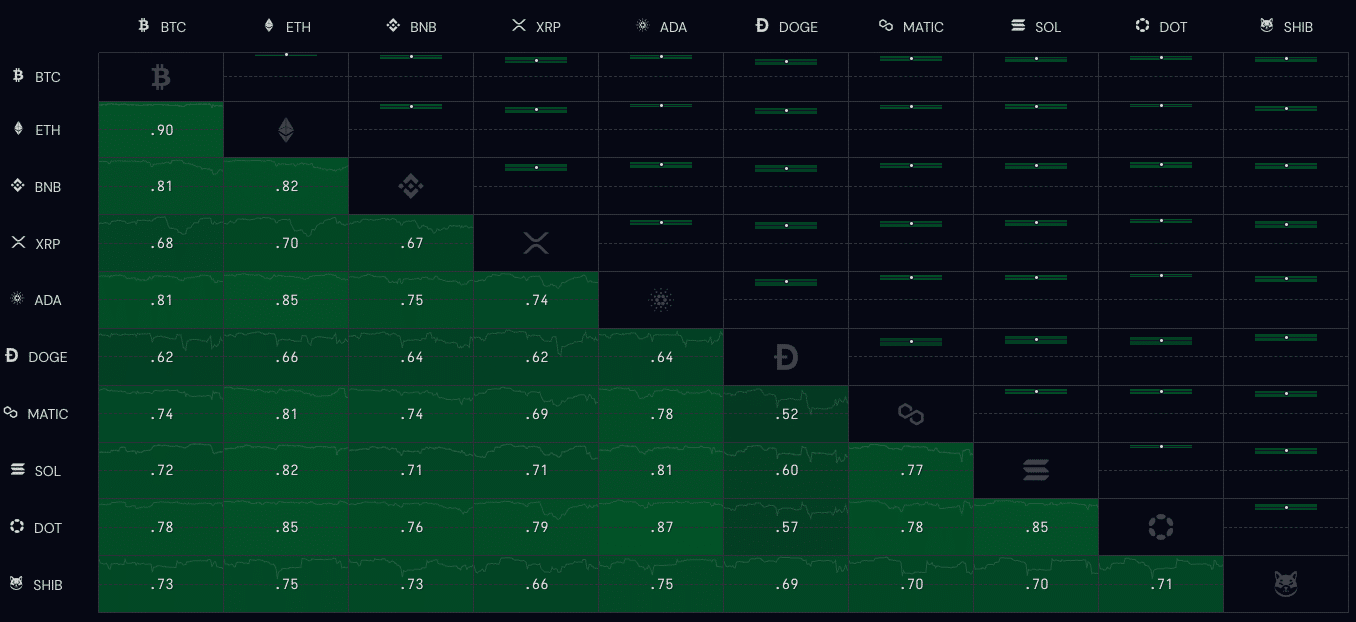
Task: Select the SOL row header label
Action: [x=48, y=471]
